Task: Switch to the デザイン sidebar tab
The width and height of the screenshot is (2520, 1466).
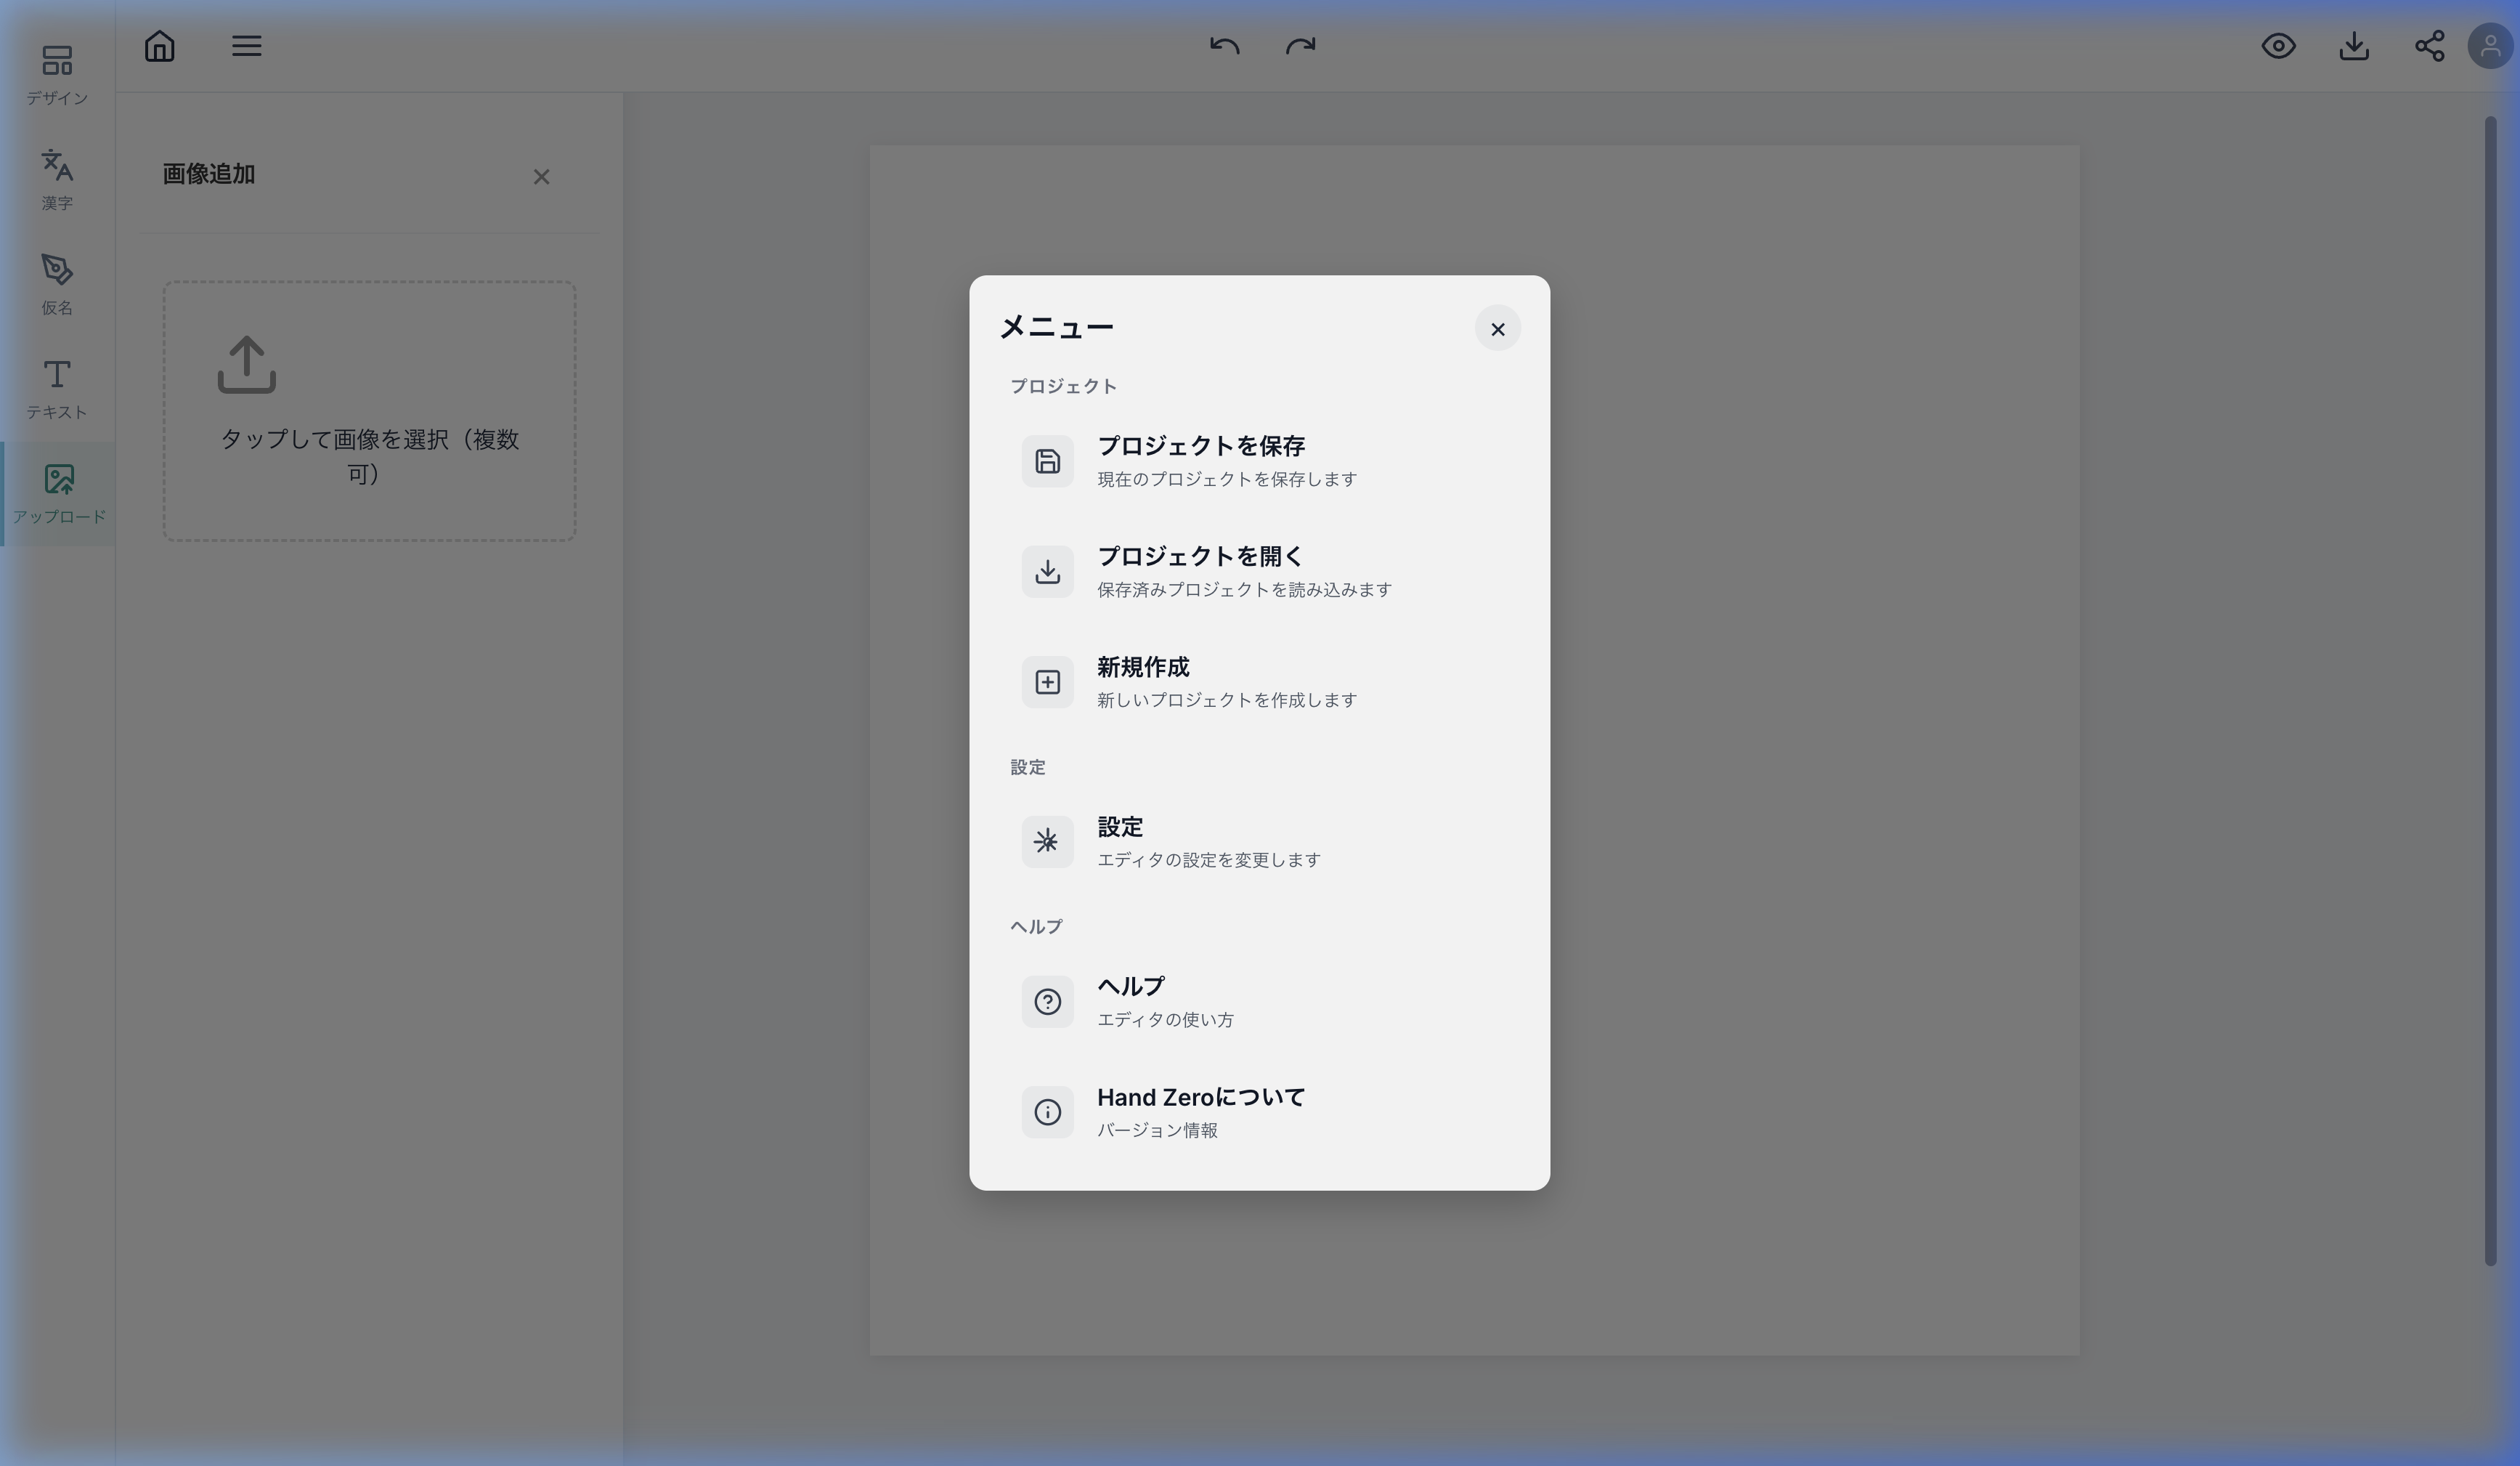Action: click(57, 74)
